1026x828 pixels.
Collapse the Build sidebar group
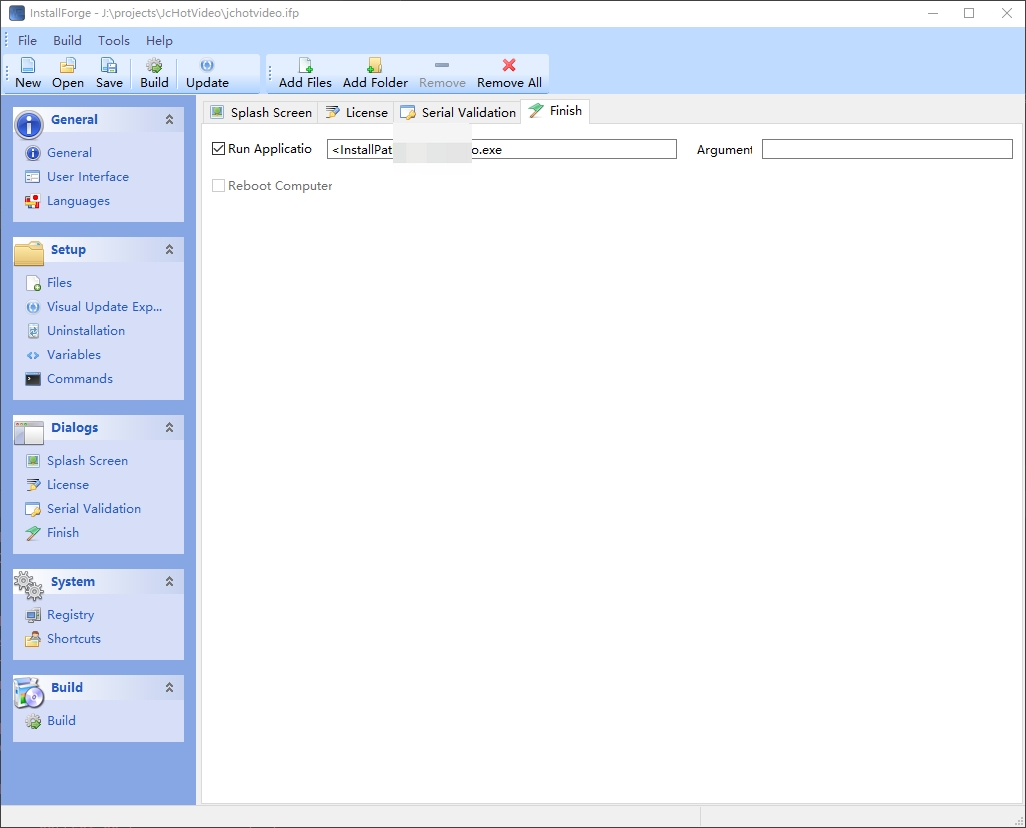pos(169,687)
